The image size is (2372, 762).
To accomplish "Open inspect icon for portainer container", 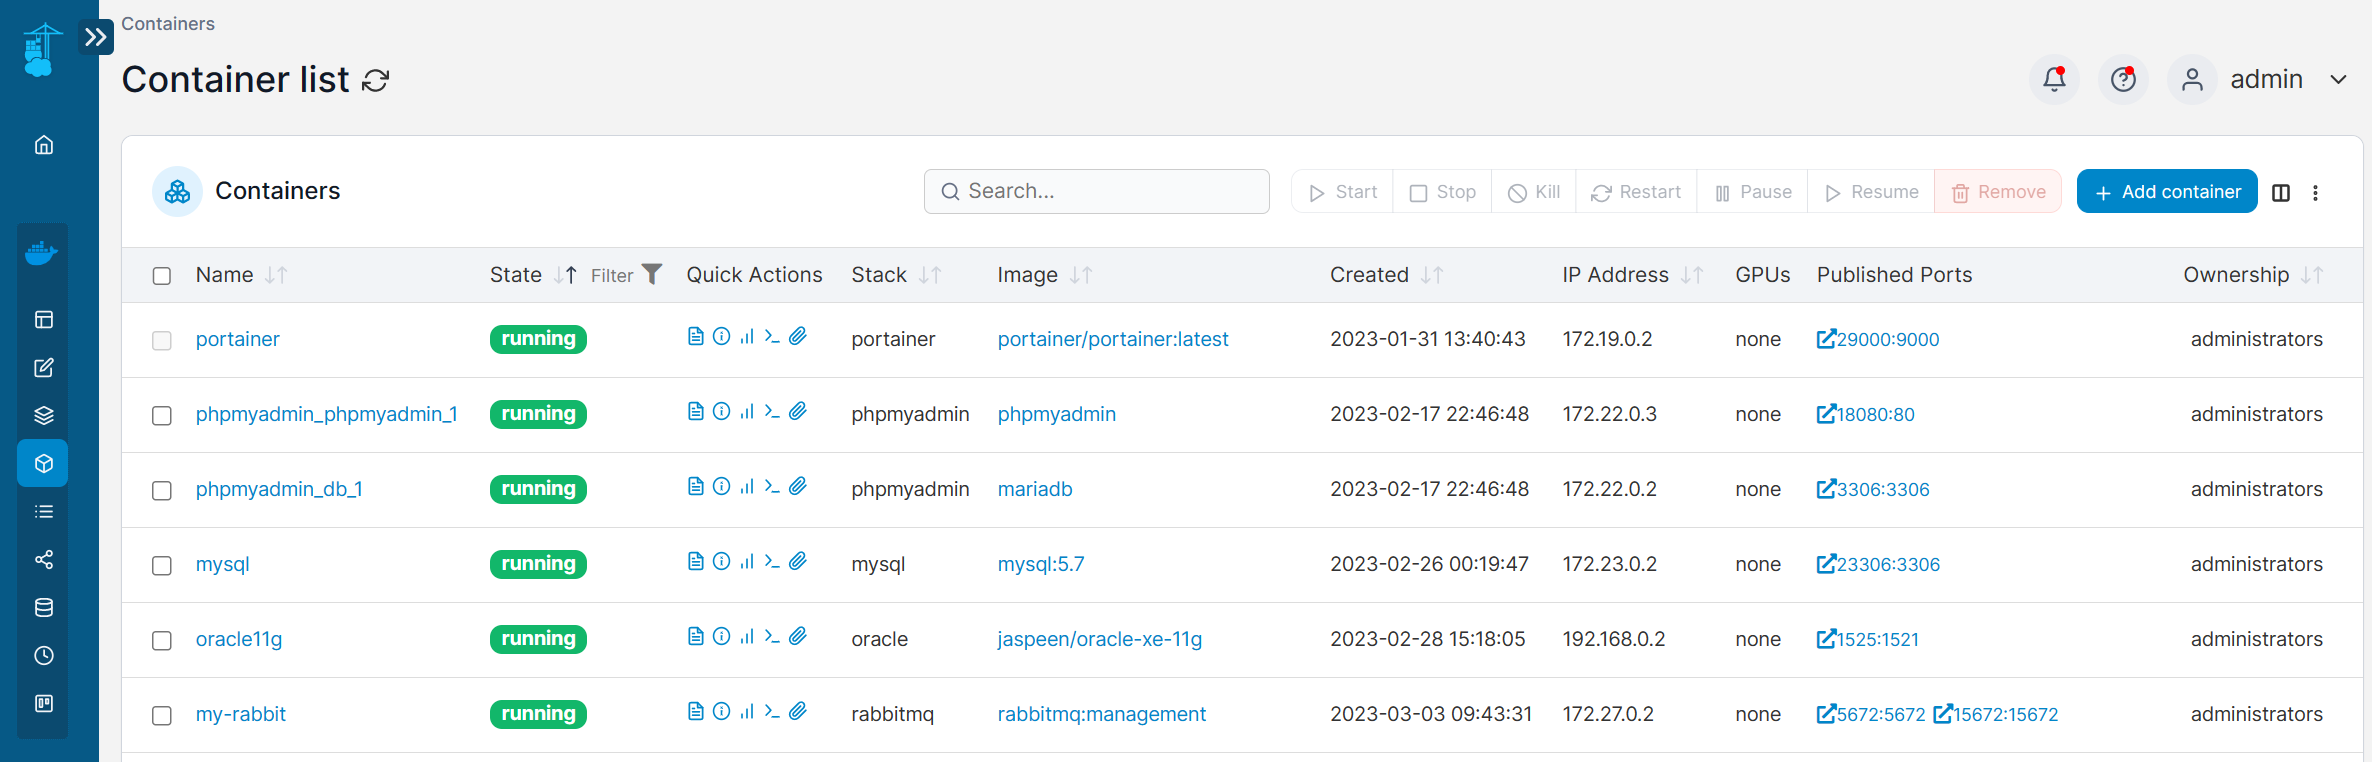I will (722, 337).
